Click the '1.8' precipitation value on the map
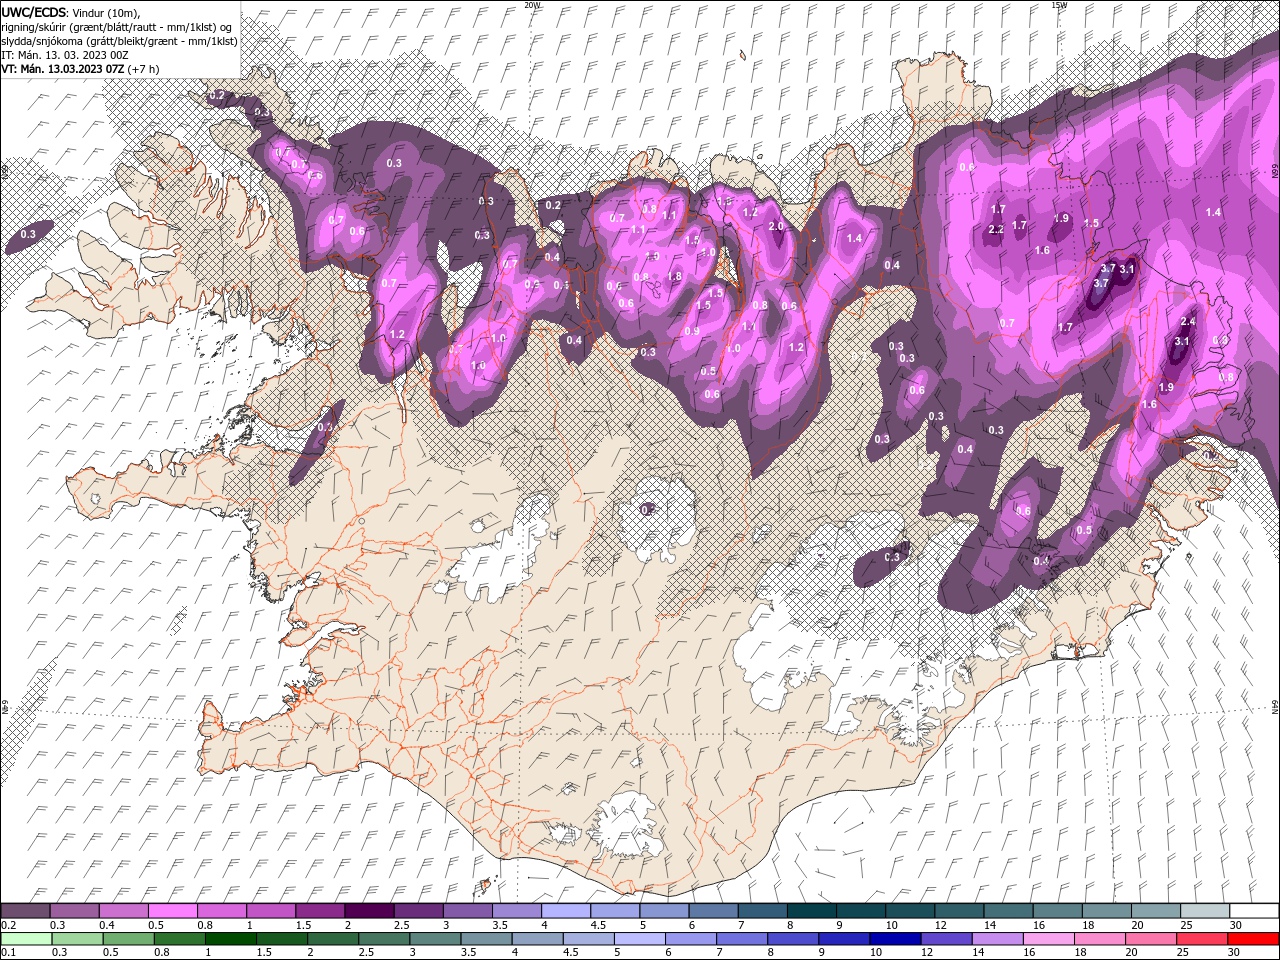 (x=674, y=277)
